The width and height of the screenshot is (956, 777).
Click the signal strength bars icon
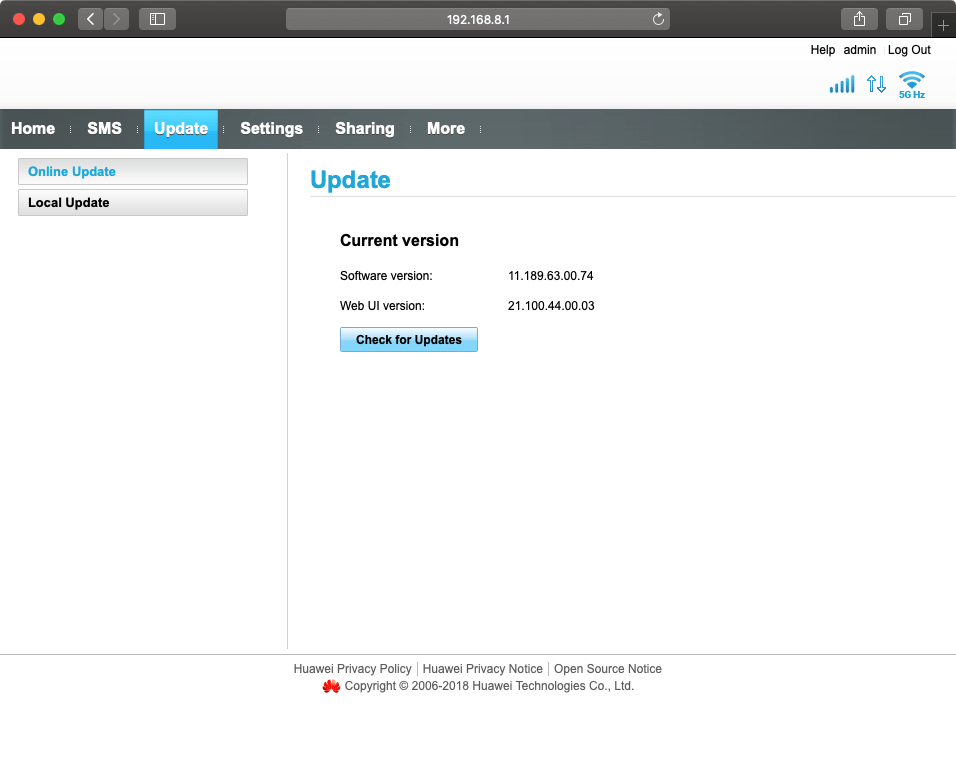841,84
